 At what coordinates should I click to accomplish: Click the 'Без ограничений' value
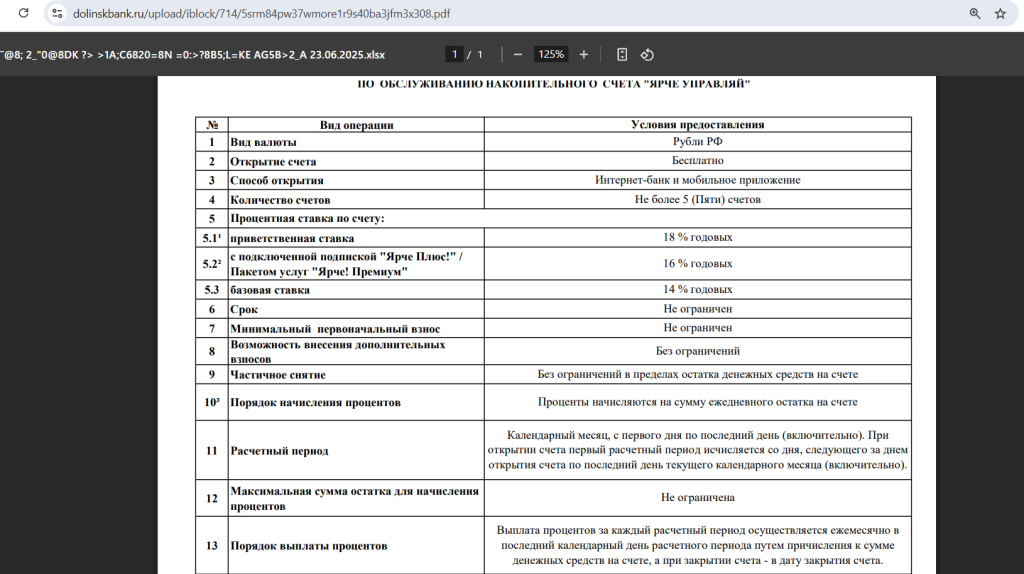point(697,351)
